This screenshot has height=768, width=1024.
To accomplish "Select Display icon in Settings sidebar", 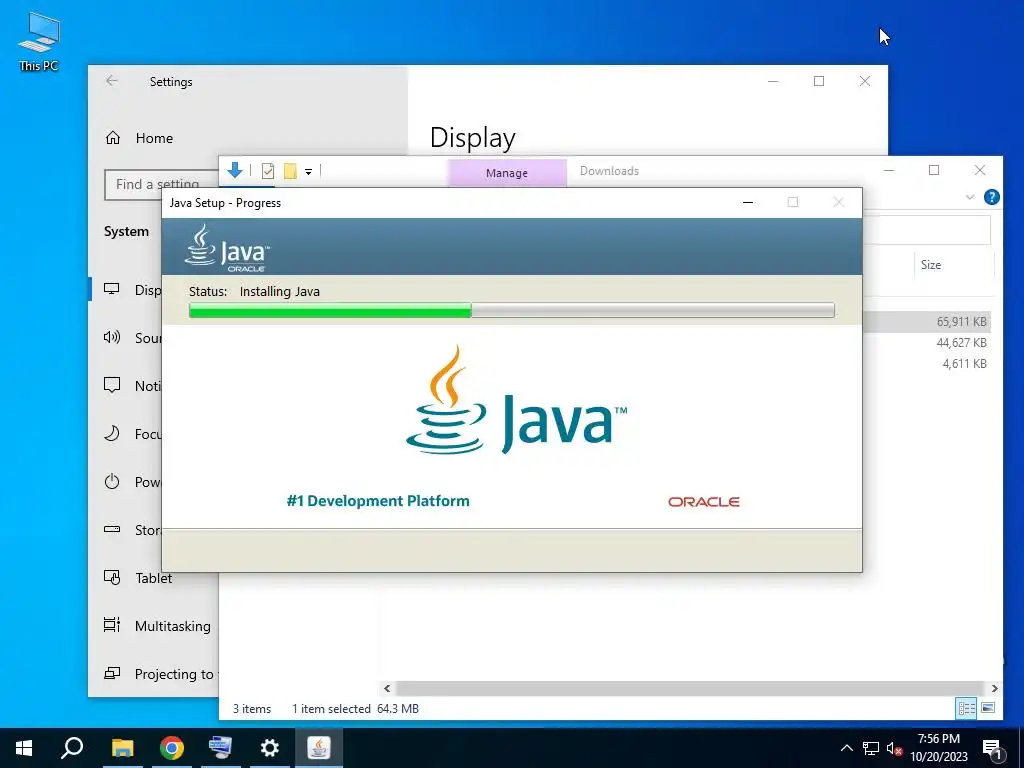I will [112, 289].
